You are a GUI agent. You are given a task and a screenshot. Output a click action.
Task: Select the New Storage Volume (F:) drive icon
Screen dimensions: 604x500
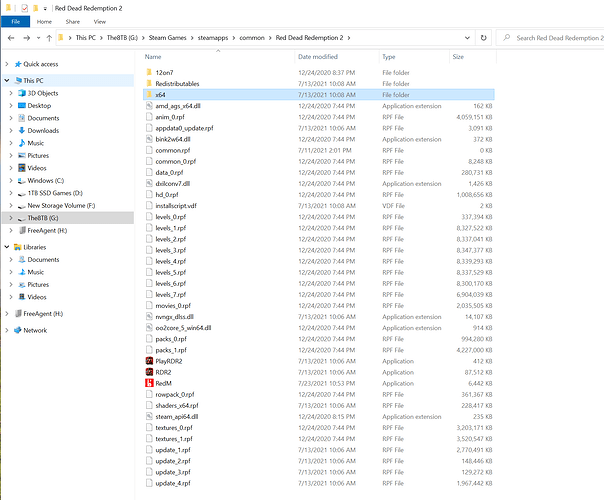pyautogui.click(x=22, y=206)
